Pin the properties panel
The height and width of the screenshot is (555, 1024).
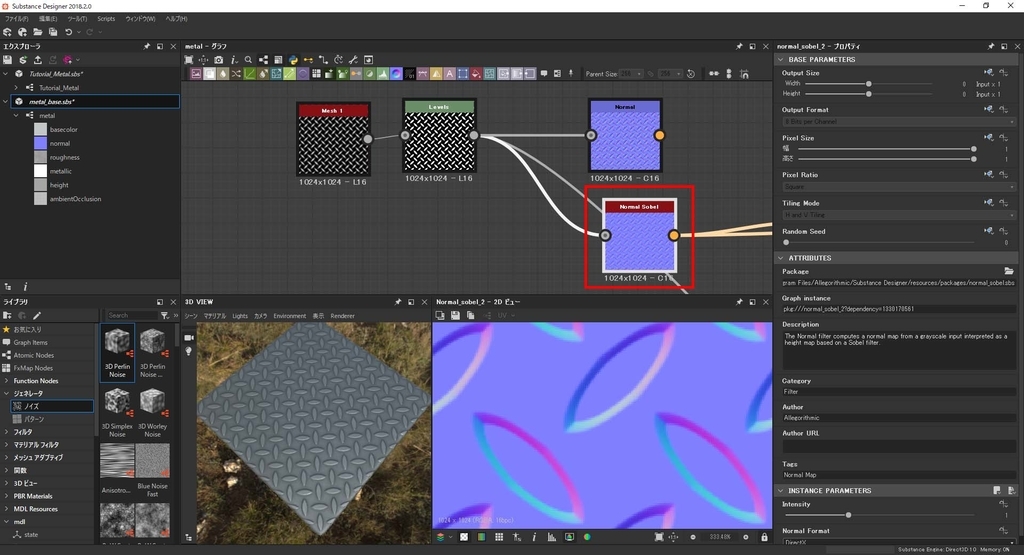point(991,46)
